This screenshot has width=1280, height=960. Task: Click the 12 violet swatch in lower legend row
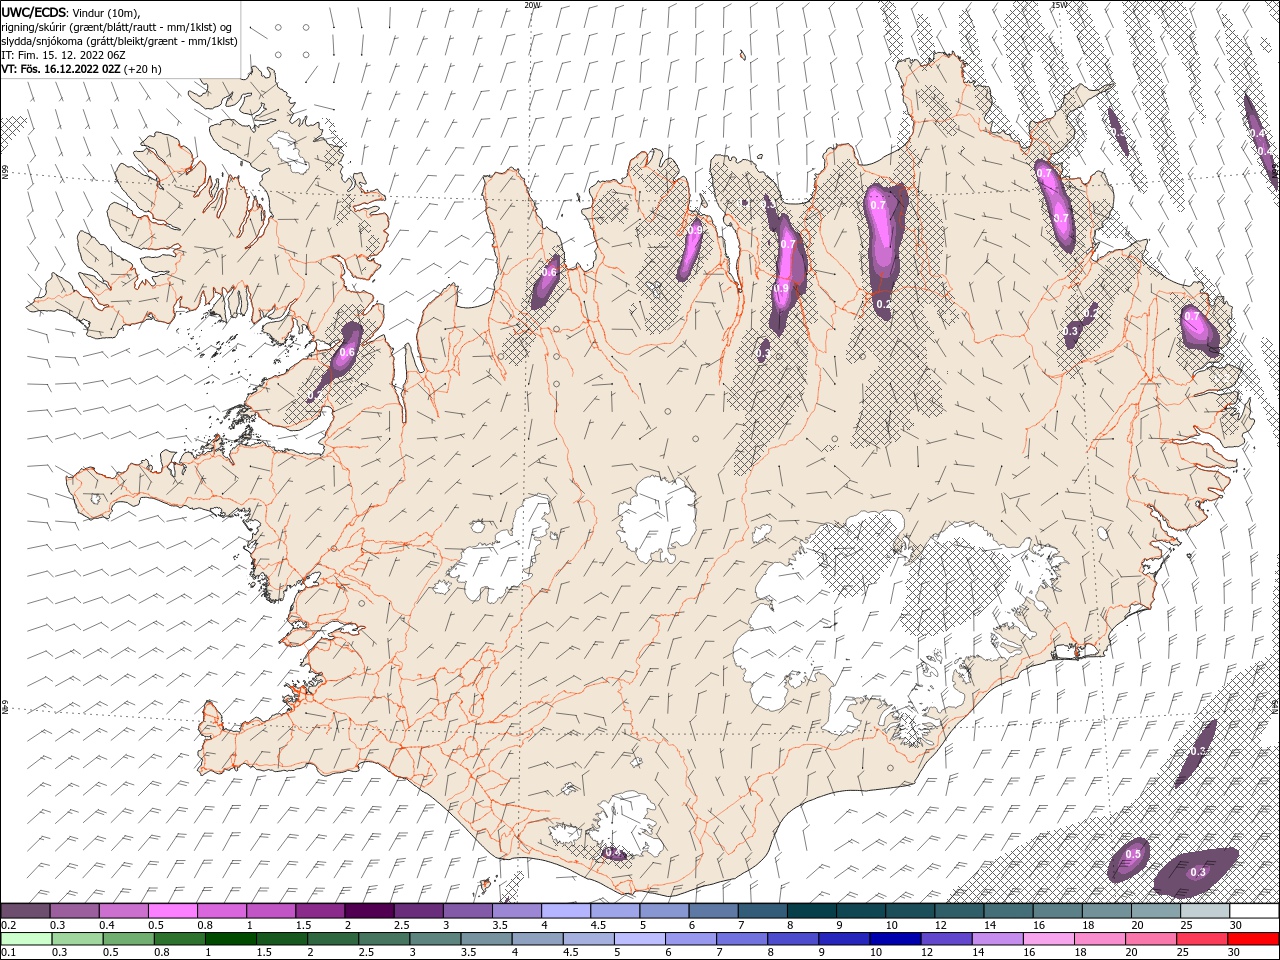946,939
